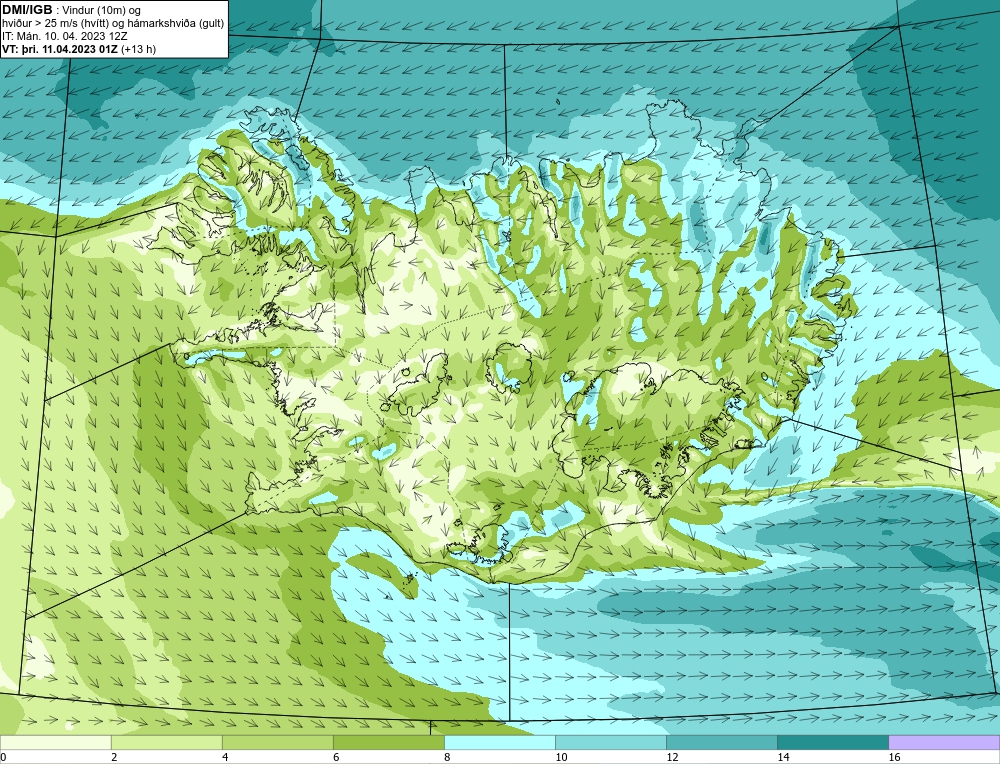The width and height of the screenshot is (1000, 764).
Task: Select the light green 2–4 m/s legend swatch
Action: pos(166,742)
